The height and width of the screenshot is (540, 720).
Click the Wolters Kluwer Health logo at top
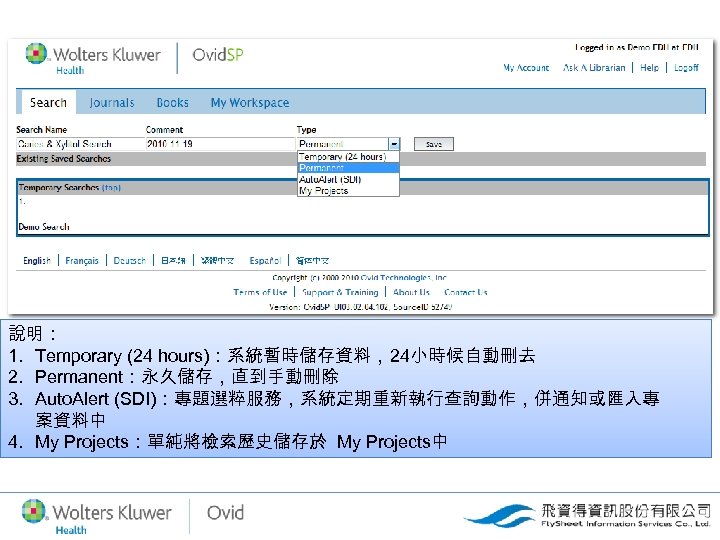[x=93, y=59]
